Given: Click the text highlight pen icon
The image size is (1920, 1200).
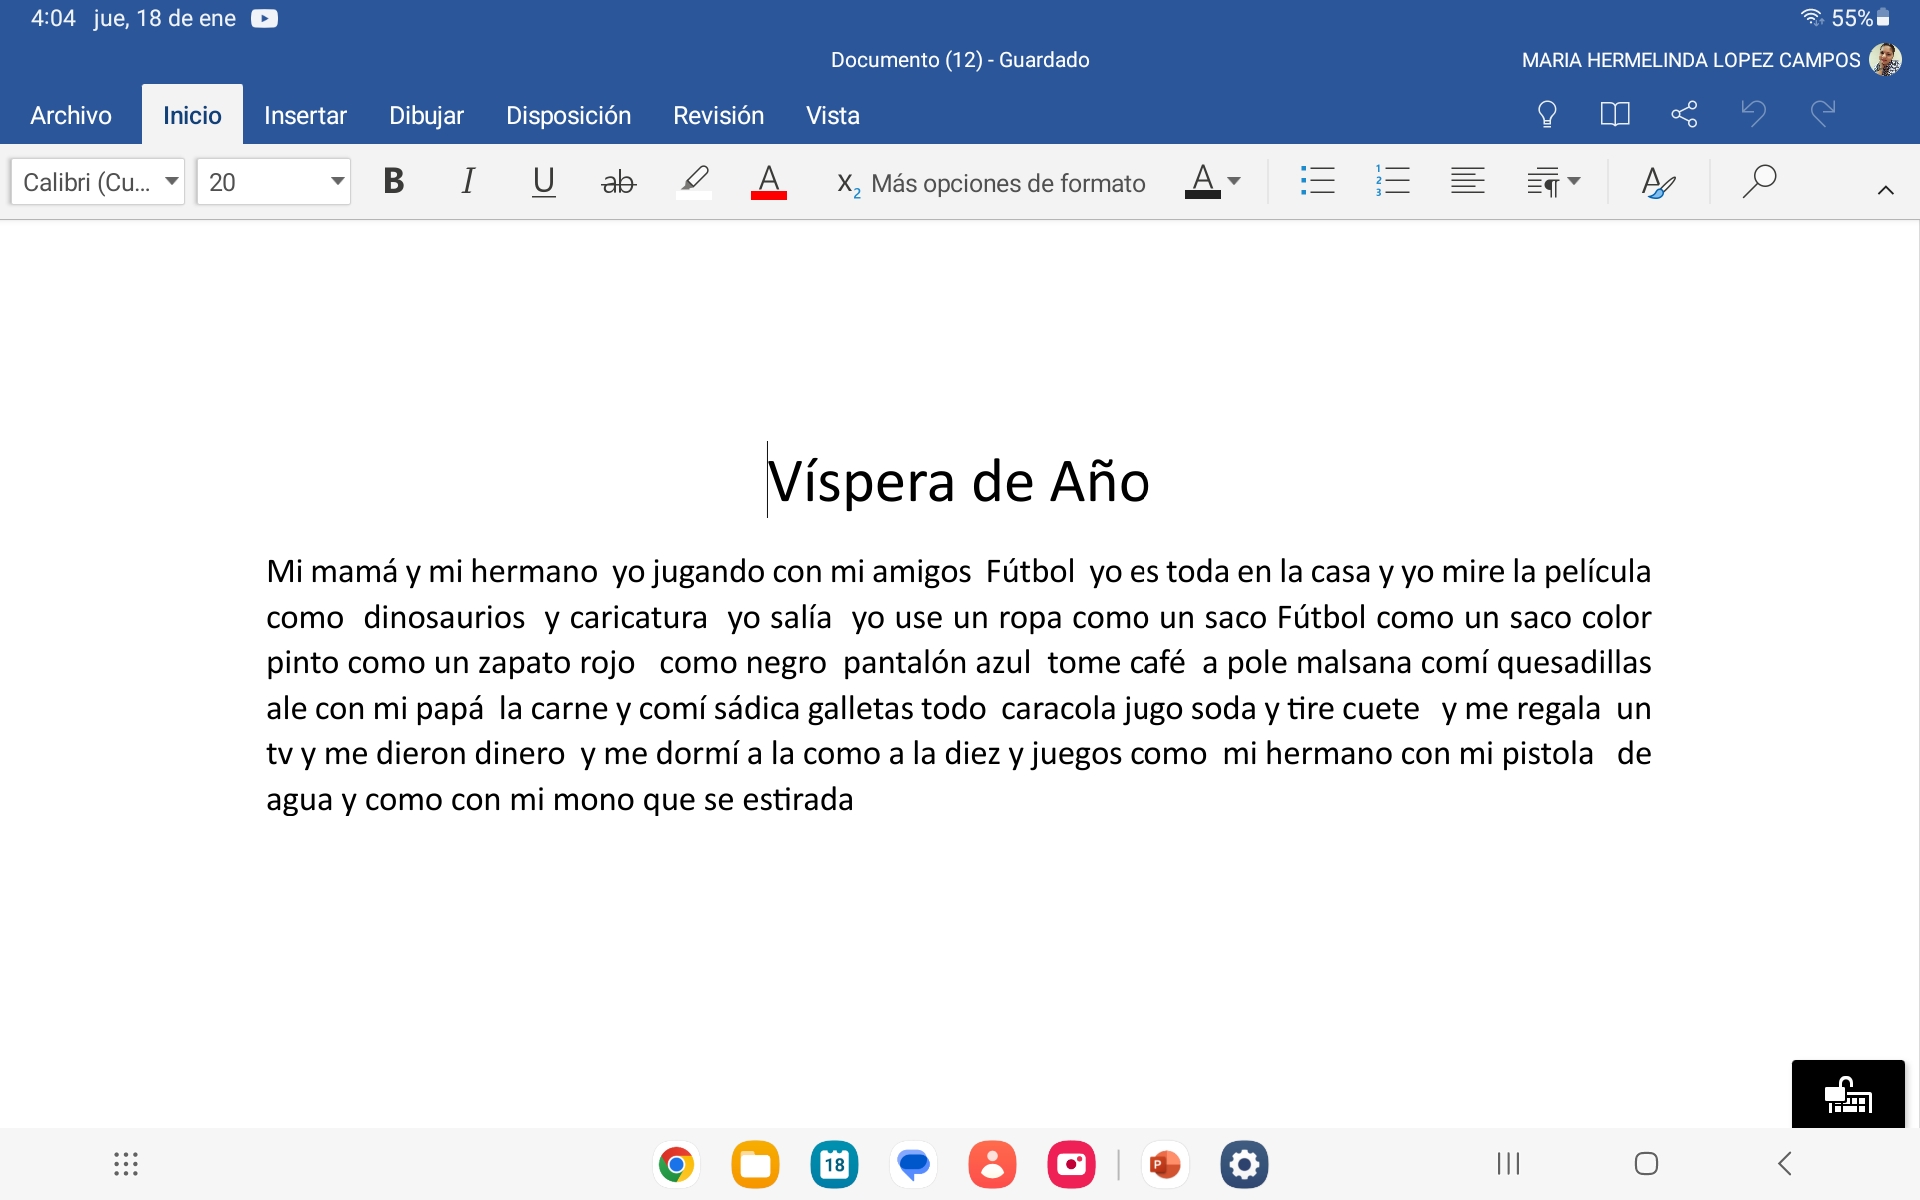Looking at the screenshot, I should 694,181.
